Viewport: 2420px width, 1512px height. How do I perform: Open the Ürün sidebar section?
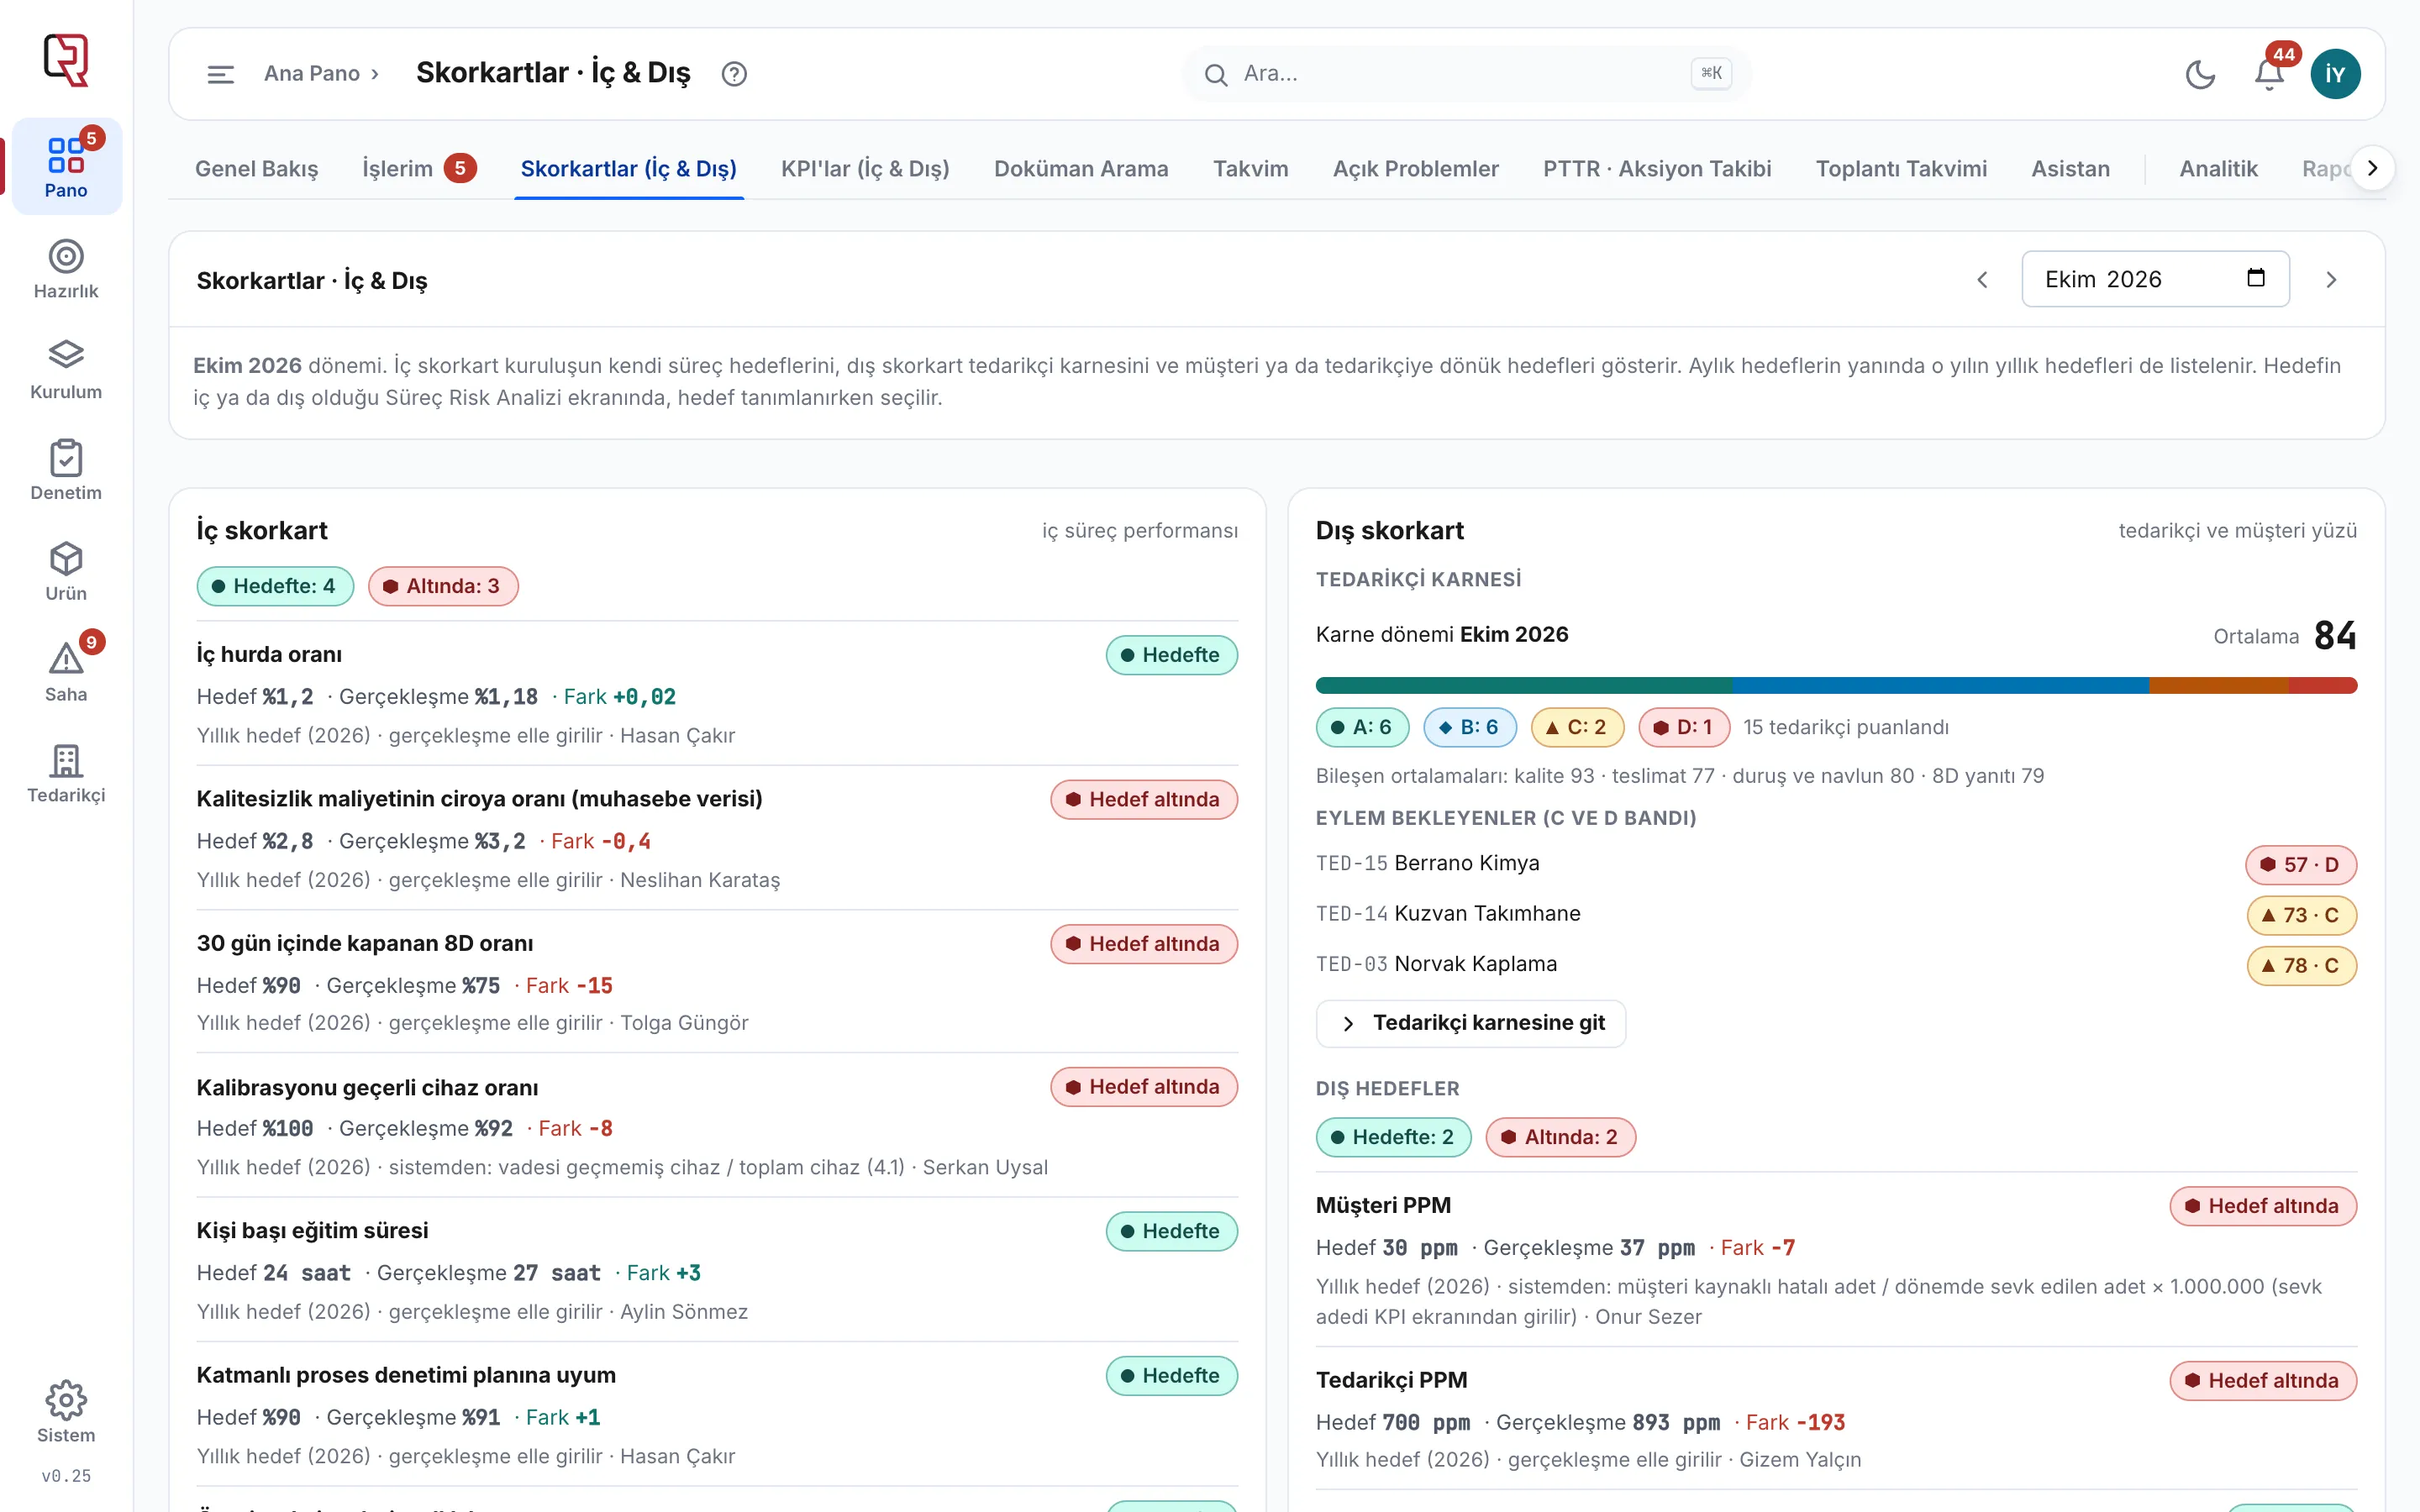coord(66,572)
